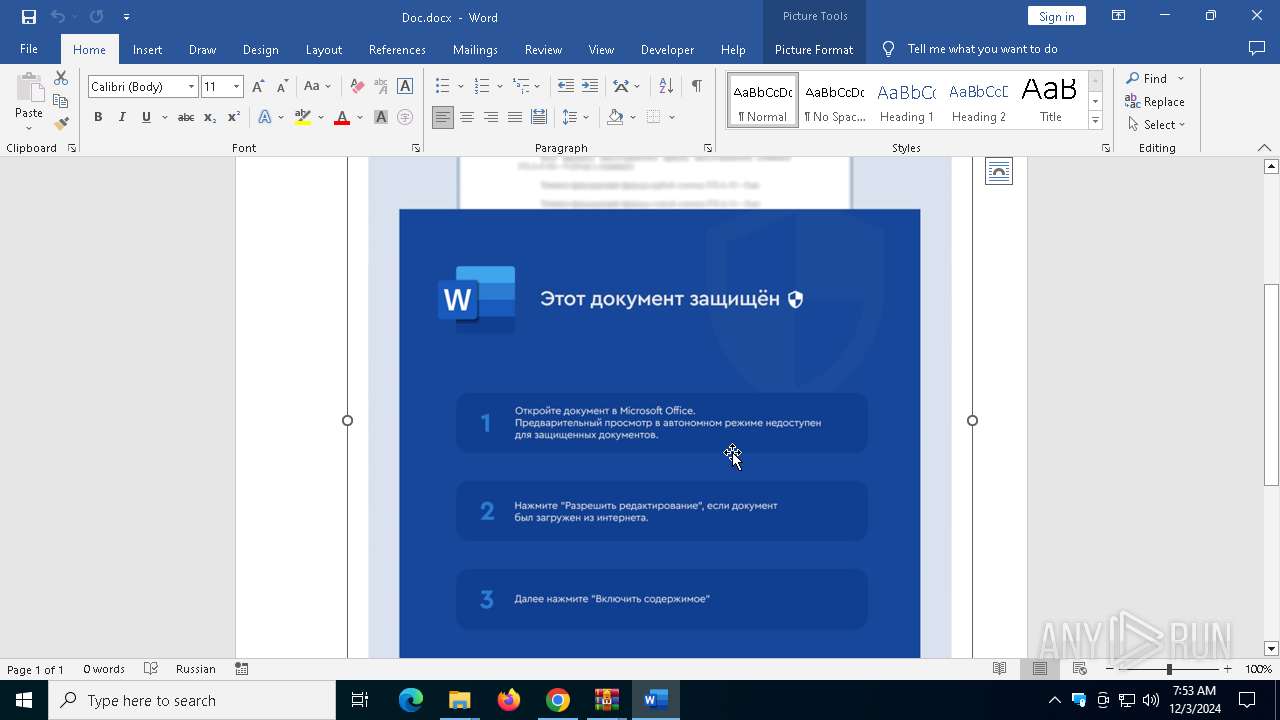Apply the red Font Color button

tap(342, 117)
